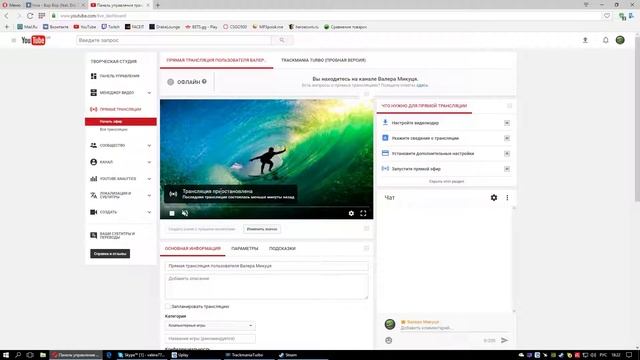Expand the Локализация и субтитры sidebar section
The height and width of the screenshot is (360, 640).
point(149,195)
